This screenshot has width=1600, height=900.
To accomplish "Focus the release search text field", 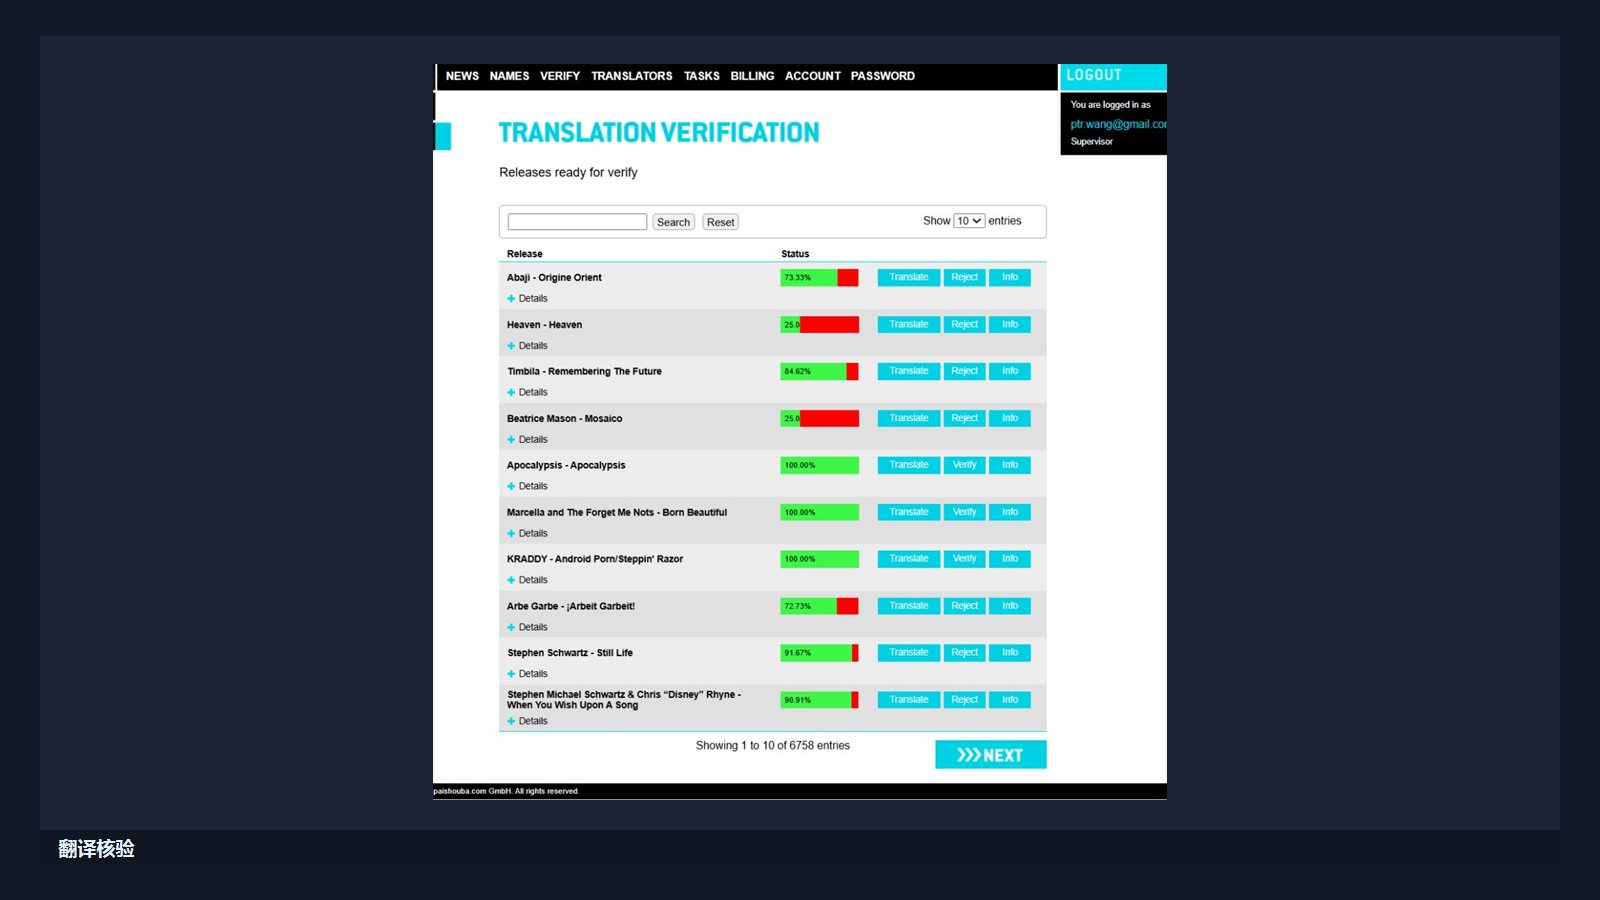I will point(577,222).
